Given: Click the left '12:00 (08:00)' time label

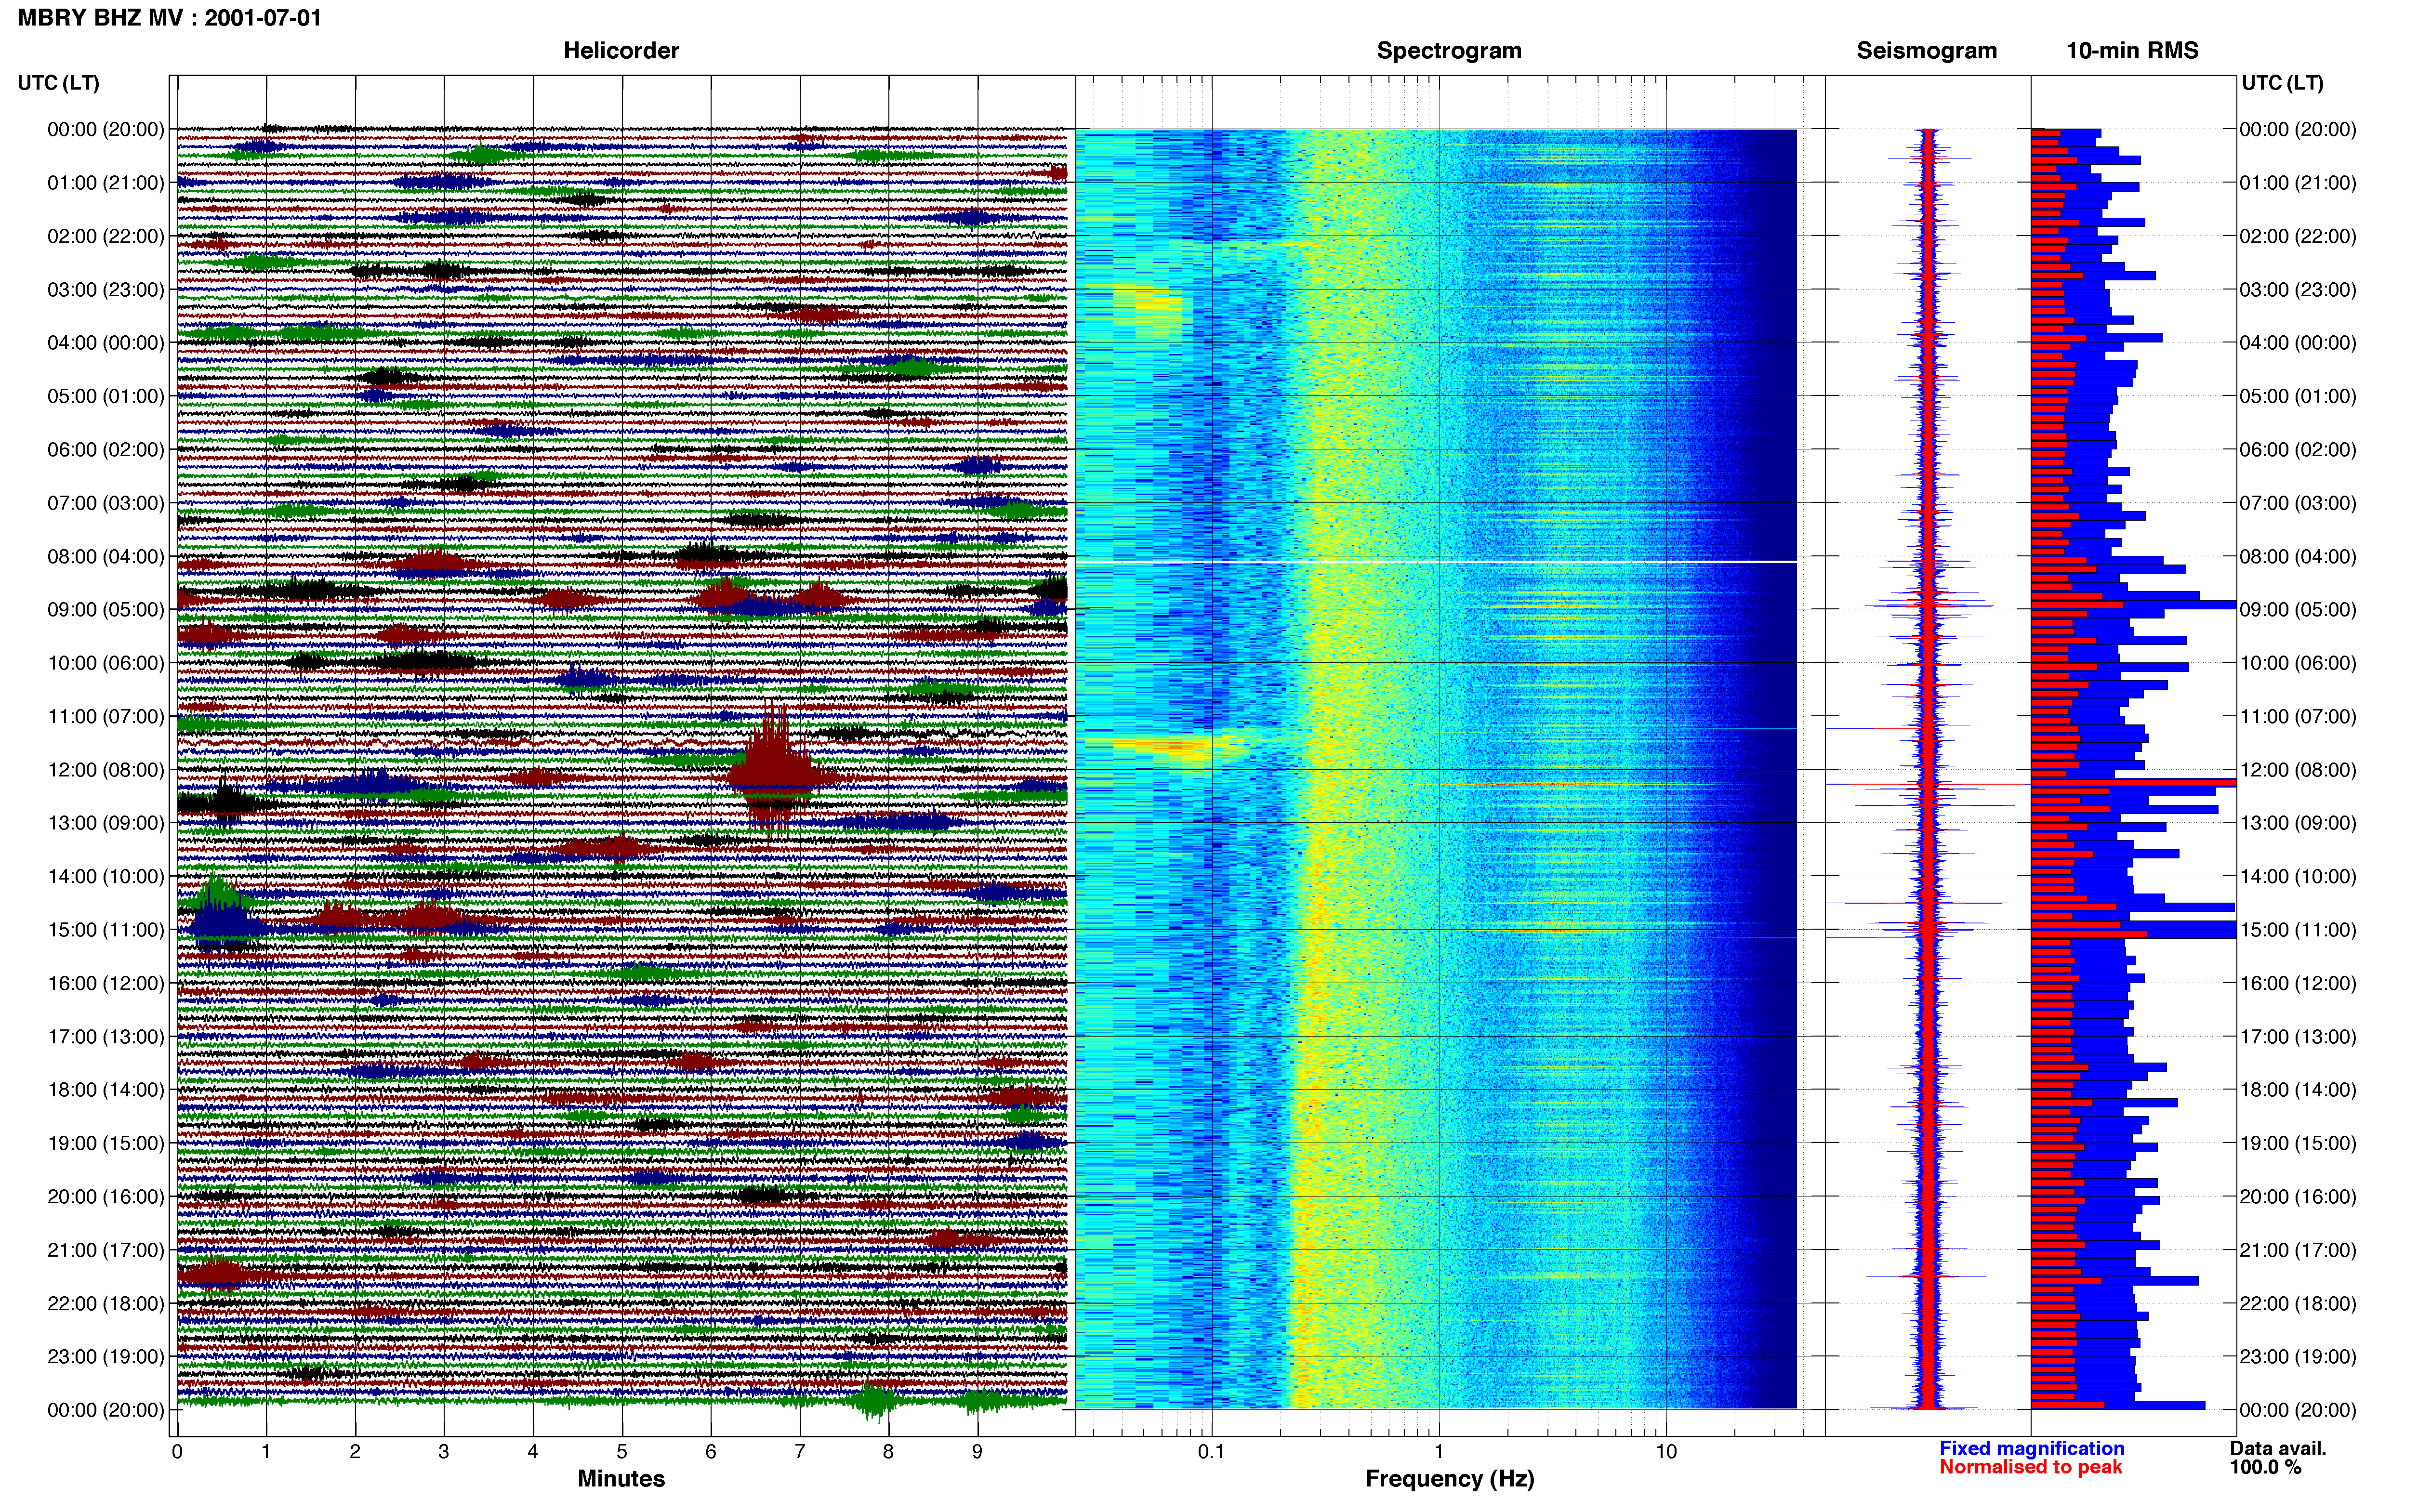Looking at the screenshot, I should [x=106, y=770].
